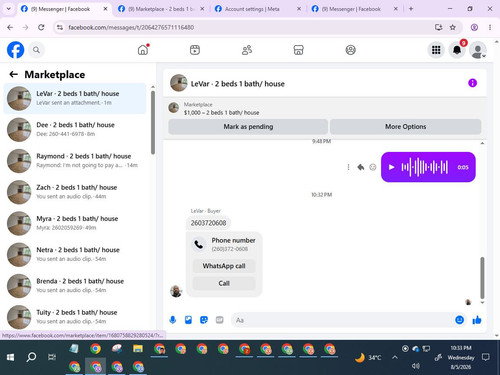Click the WhatsApp call button
This screenshot has width=500, height=375.
tap(224, 266)
